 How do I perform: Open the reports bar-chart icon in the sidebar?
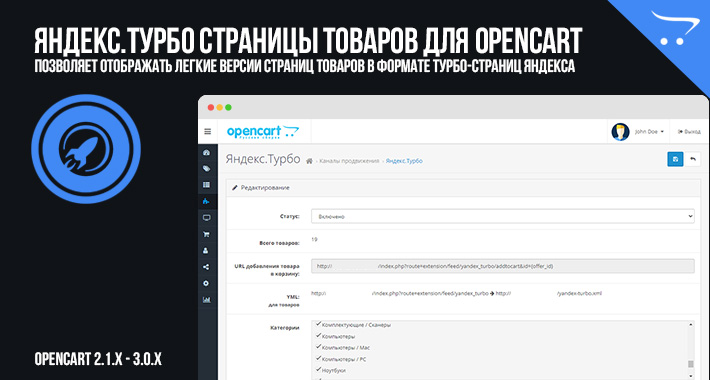207,299
